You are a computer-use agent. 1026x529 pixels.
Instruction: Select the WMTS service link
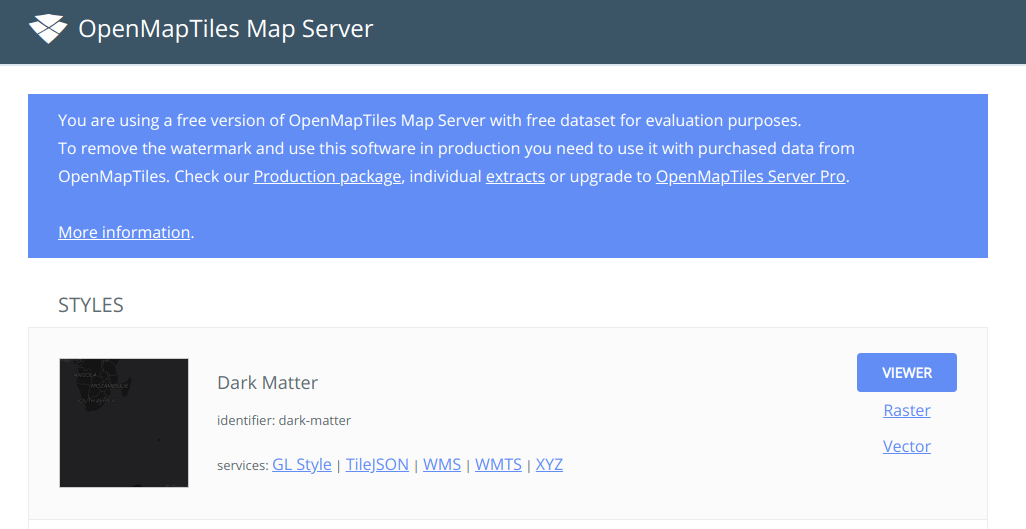coord(498,464)
